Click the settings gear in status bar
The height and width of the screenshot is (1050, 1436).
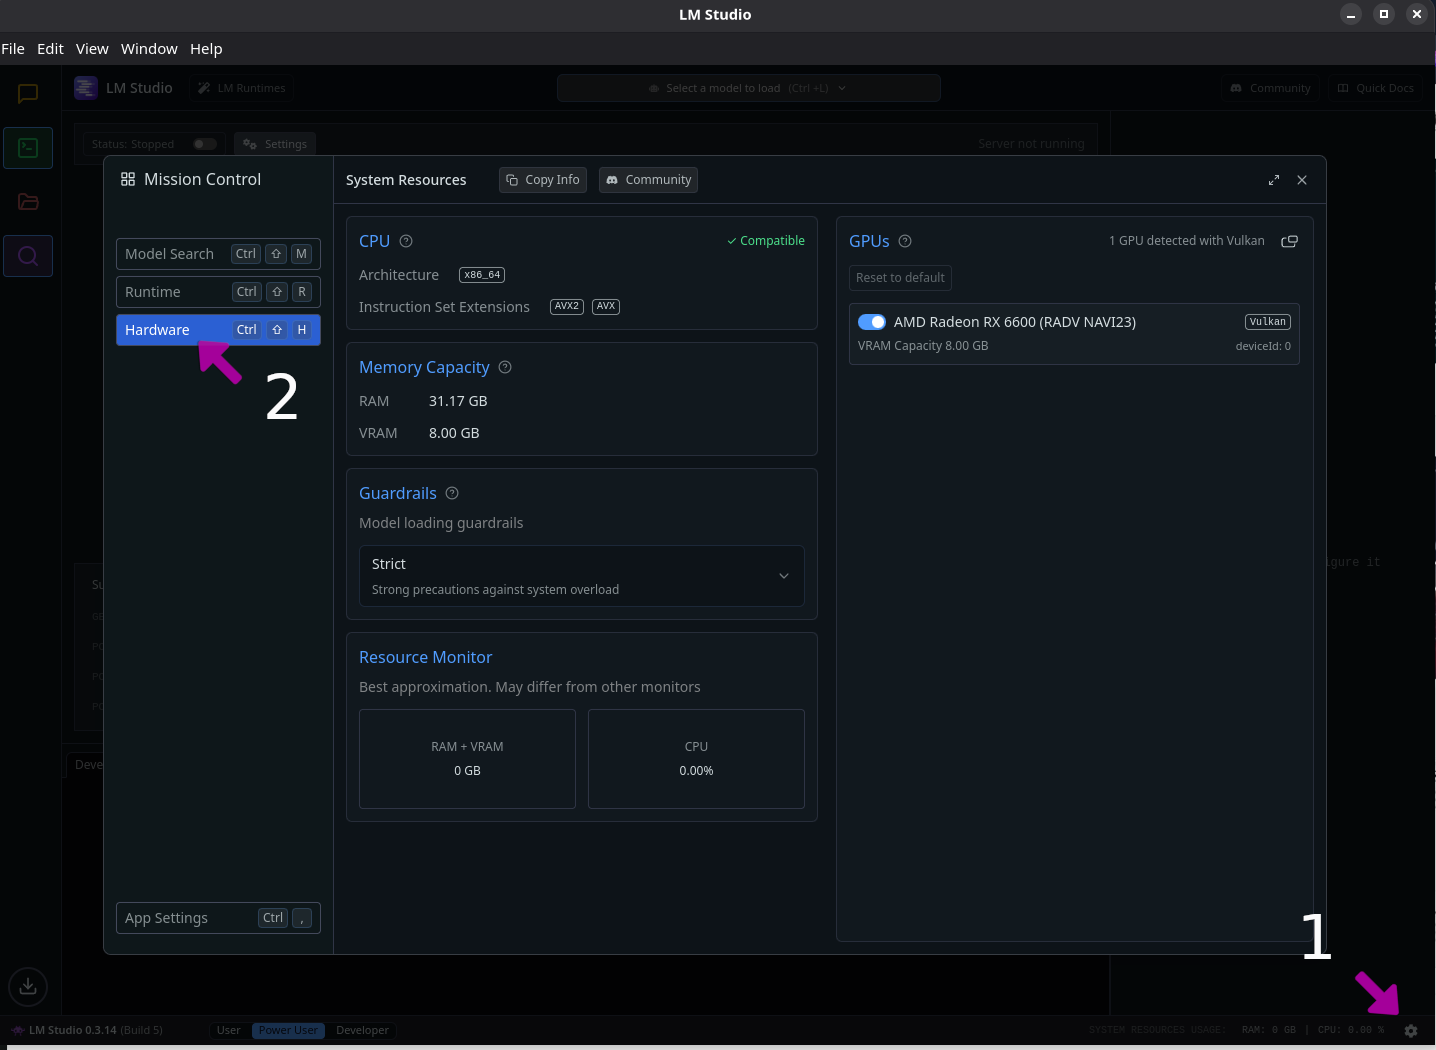pyautogui.click(x=1411, y=1030)
